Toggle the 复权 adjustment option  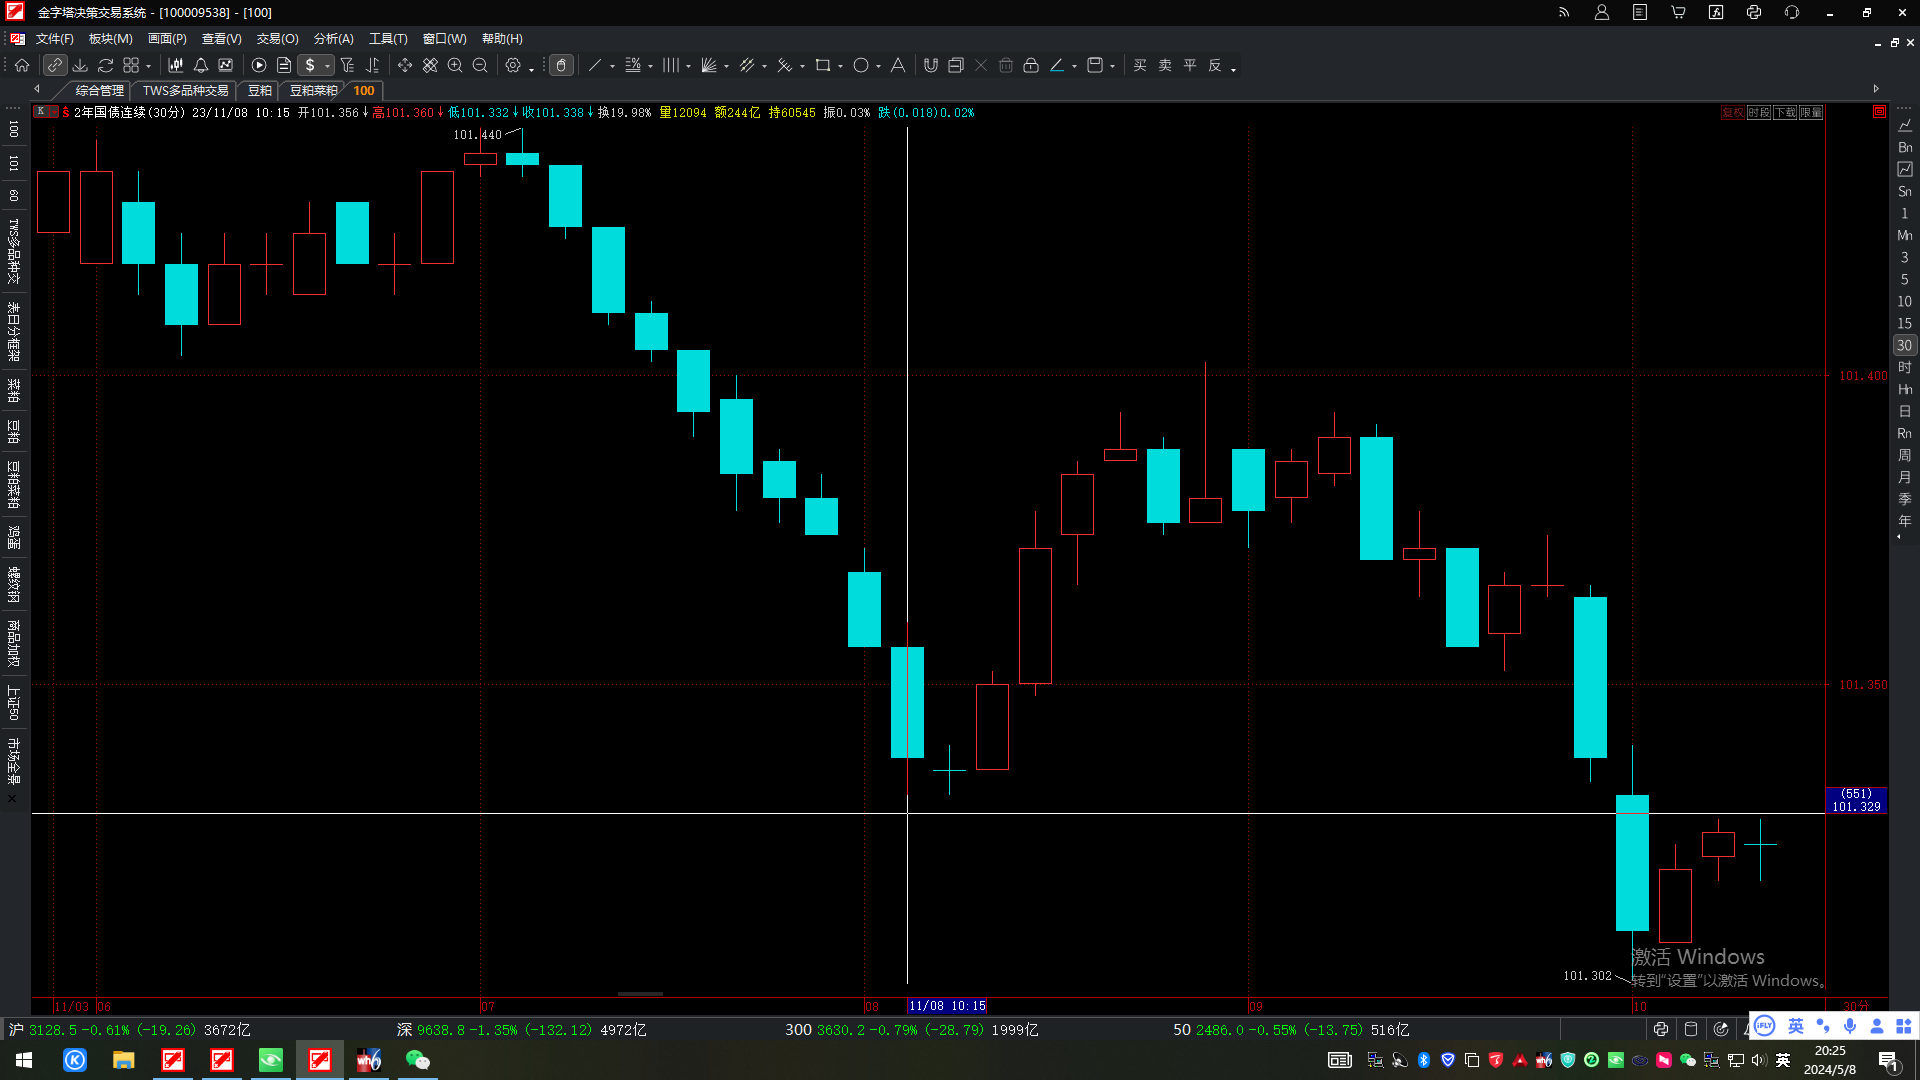point(1733,113)
